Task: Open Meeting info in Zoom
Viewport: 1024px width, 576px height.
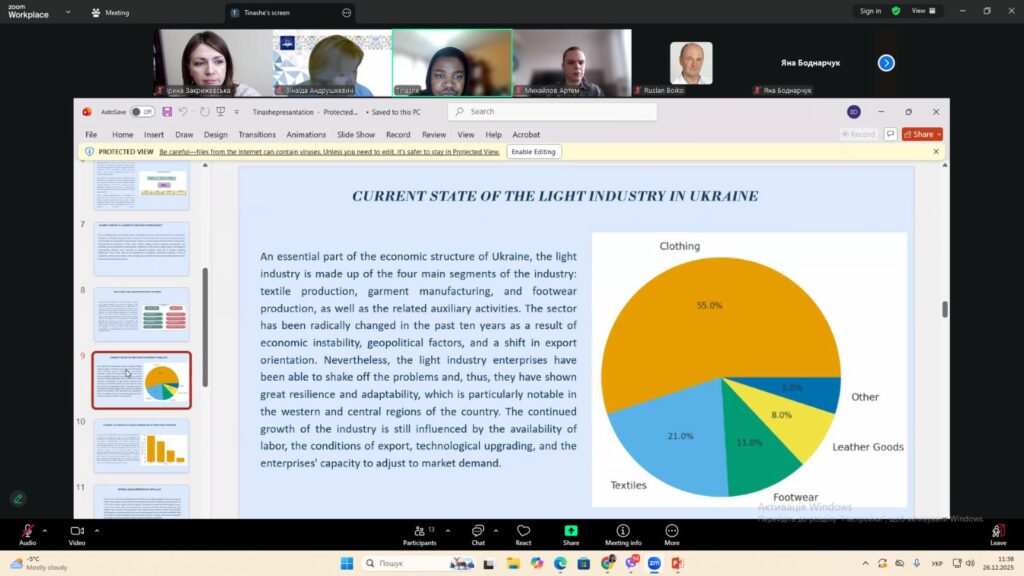Action: click(x=623, y=531)
